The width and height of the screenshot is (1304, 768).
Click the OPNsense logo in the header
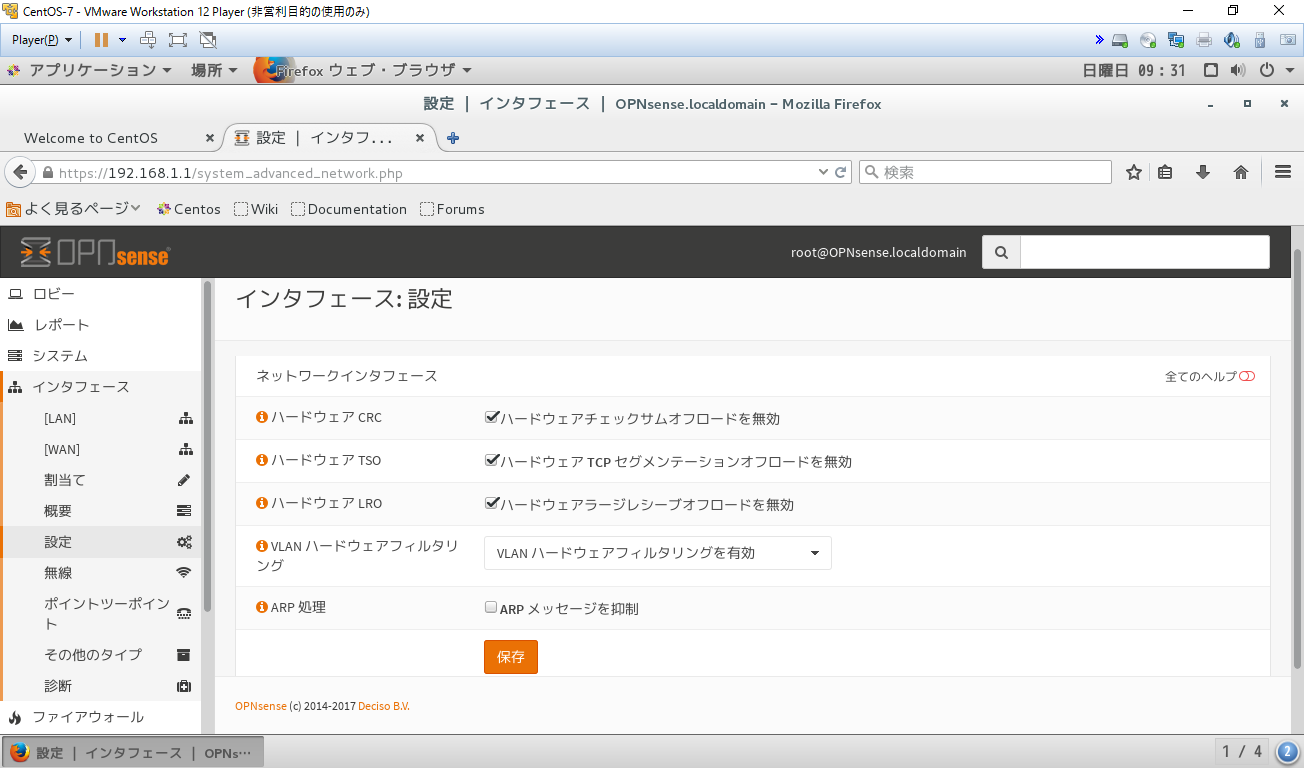[94, 252]
